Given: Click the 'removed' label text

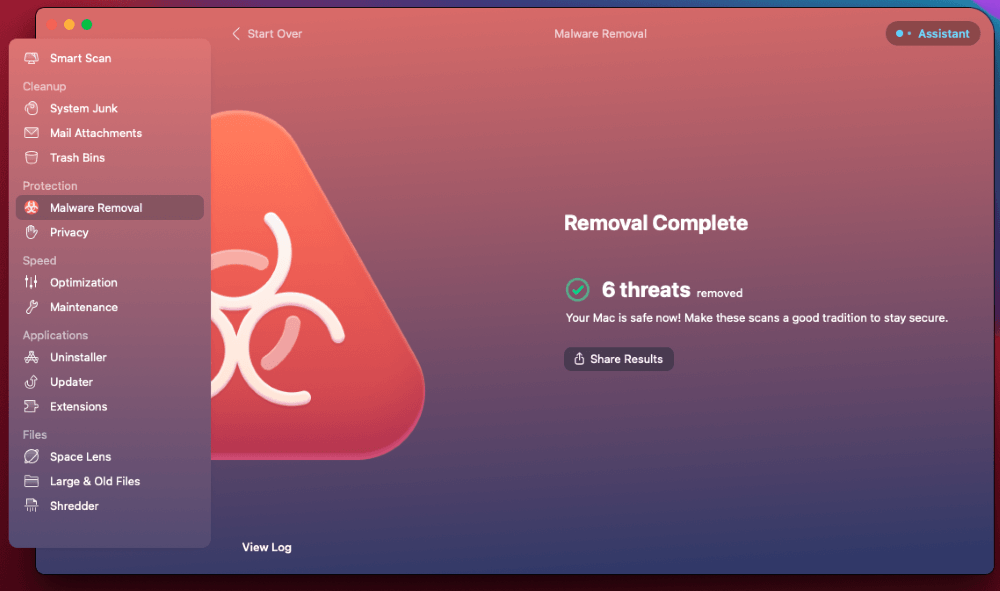Looking at the screenshot, I should [719, 293].
